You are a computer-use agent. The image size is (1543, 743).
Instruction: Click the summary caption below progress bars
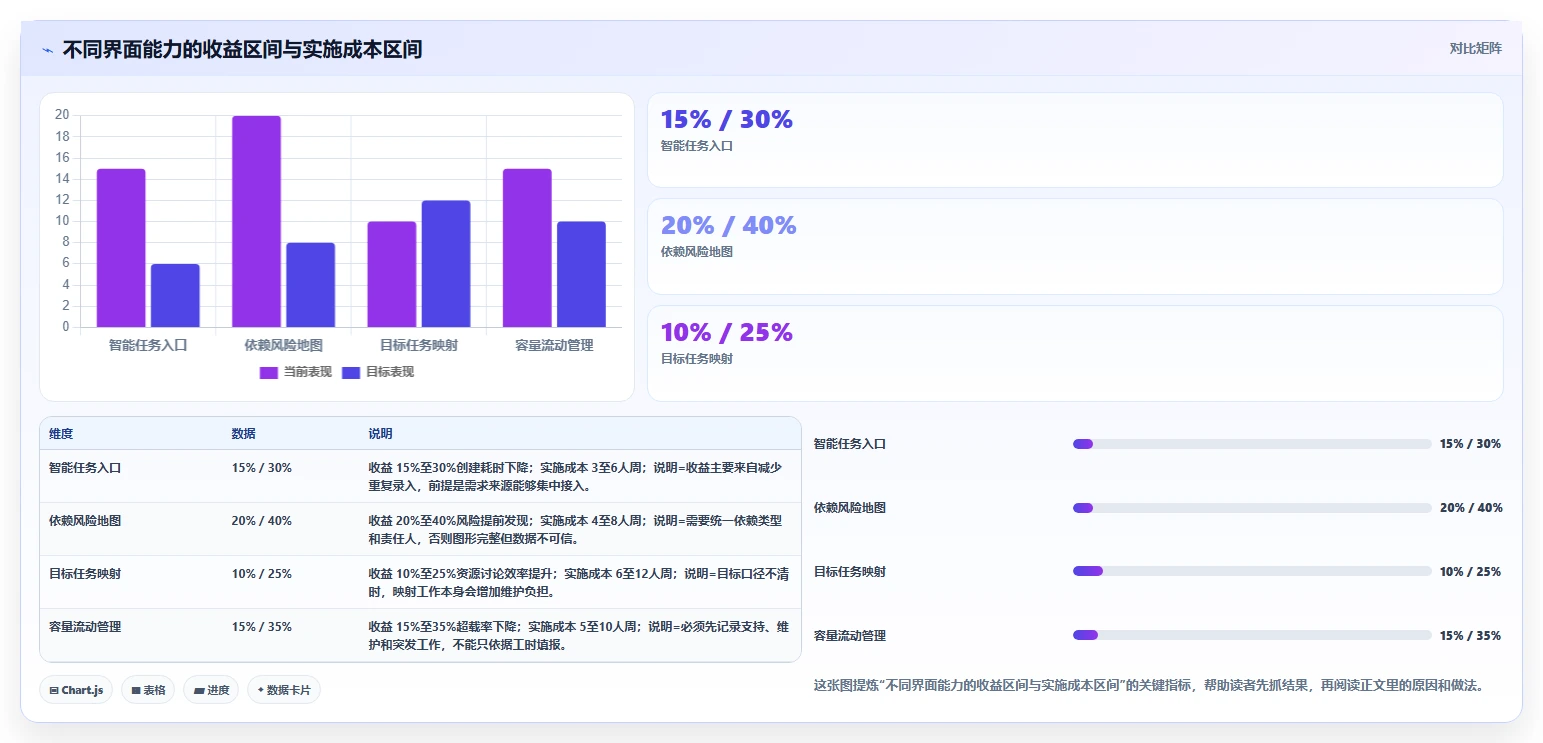click(x=1149, y=686)
